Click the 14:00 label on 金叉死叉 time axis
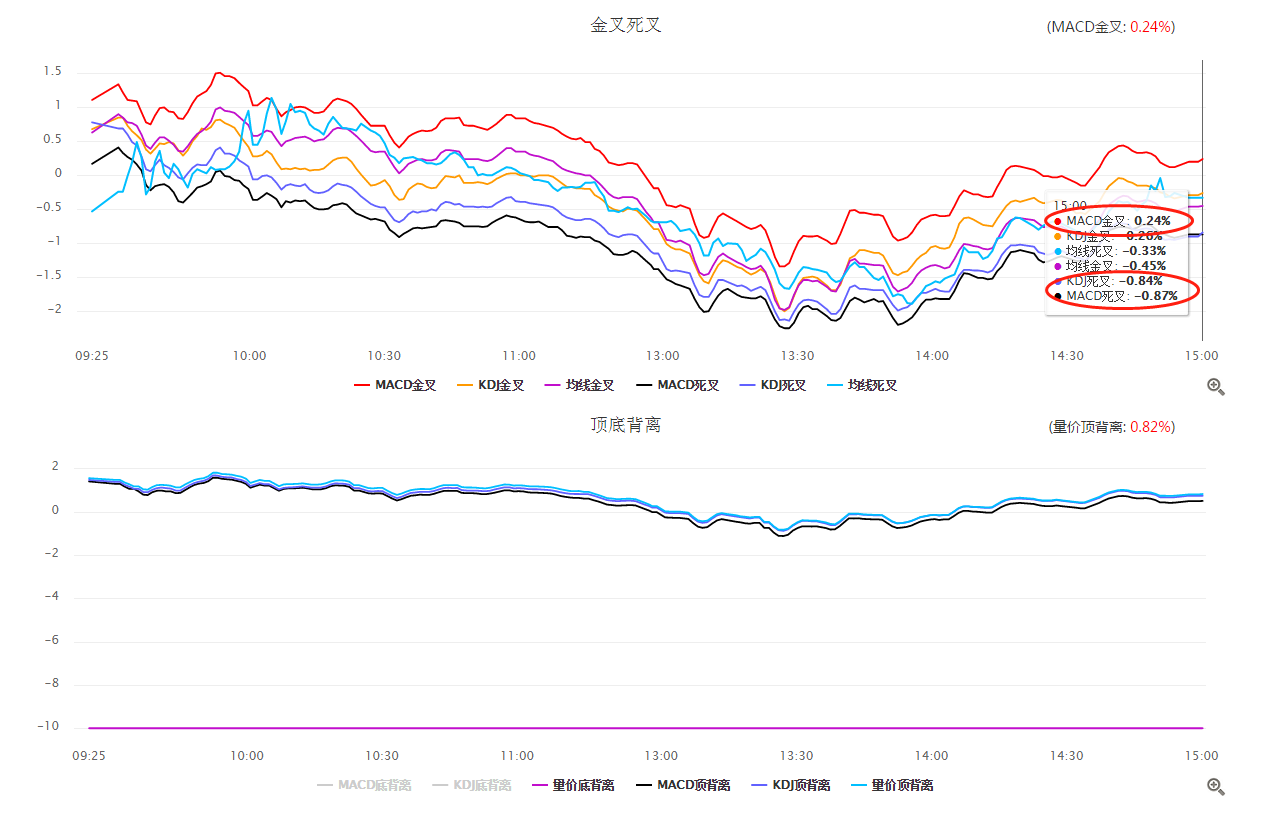Image resolution: width=1285 pixels, height=830 pixels. click(x=932, y=355)
